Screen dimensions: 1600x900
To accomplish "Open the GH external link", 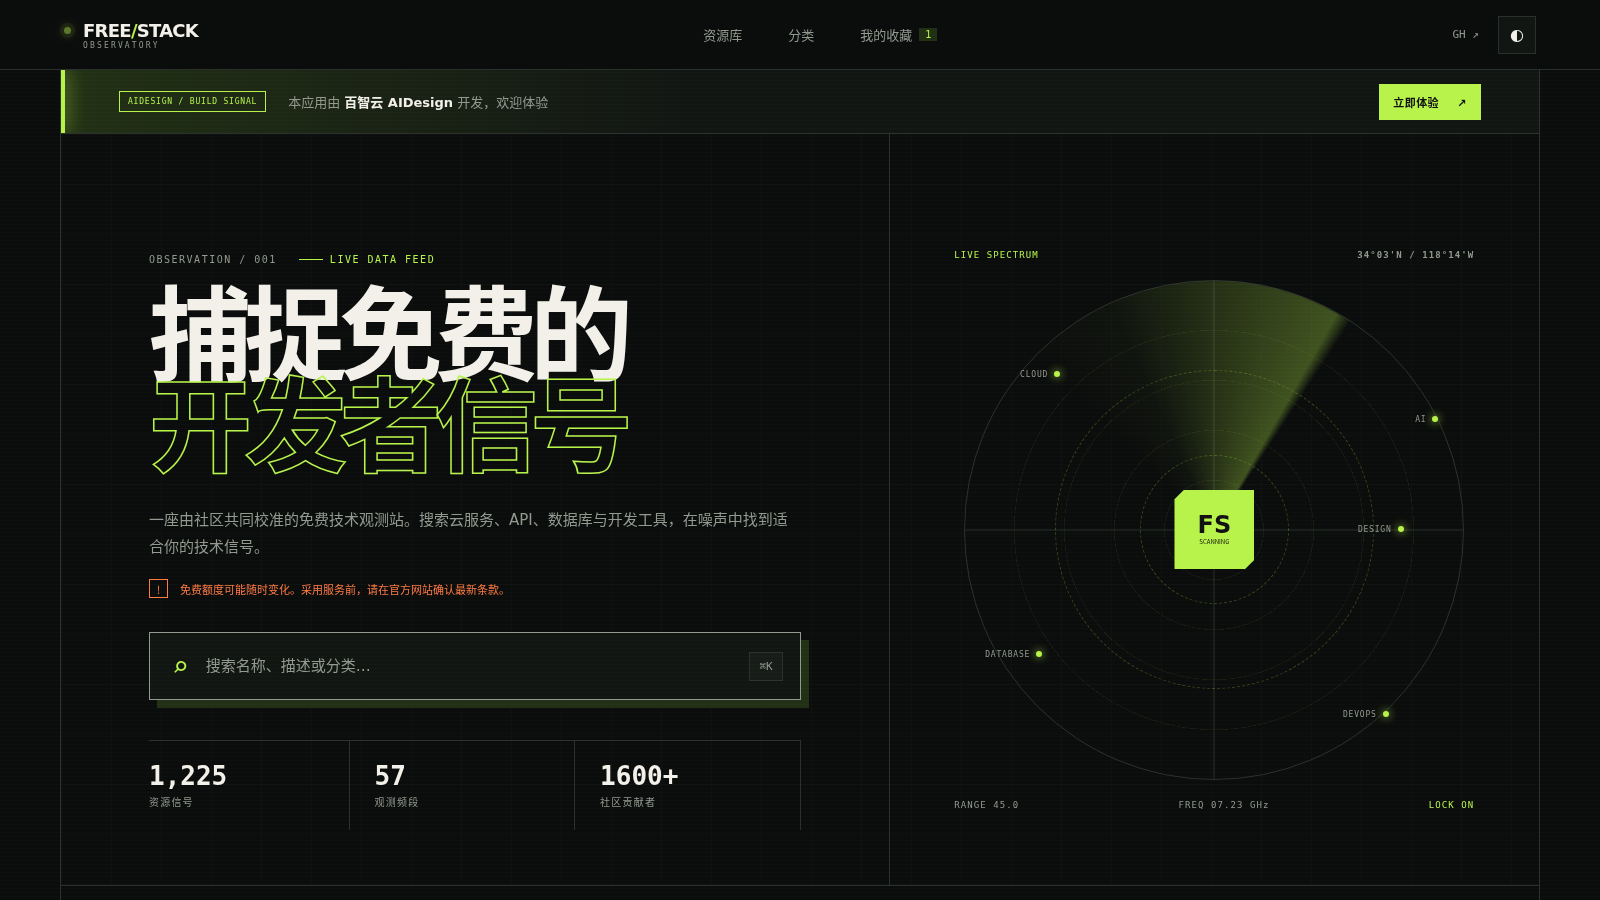I will tap(1465, 35).
